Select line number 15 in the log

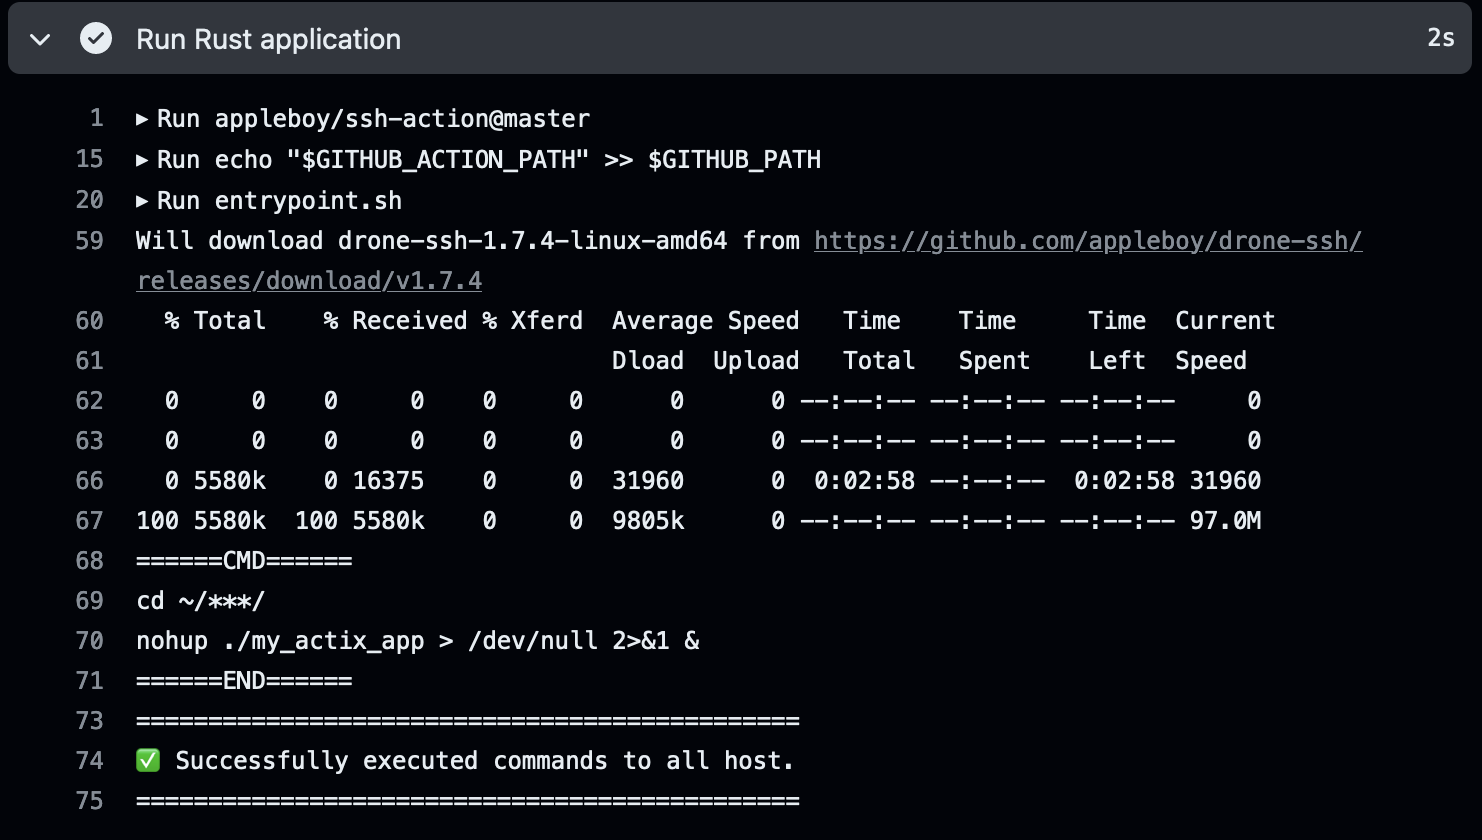click(90, 160)
